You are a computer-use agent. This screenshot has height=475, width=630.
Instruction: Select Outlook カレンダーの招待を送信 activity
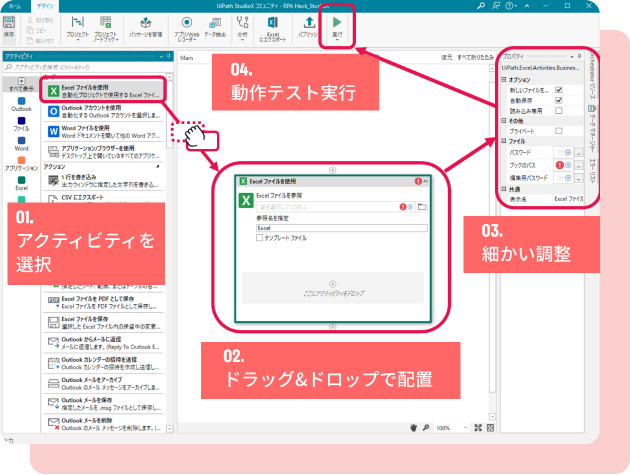[103, 363]
